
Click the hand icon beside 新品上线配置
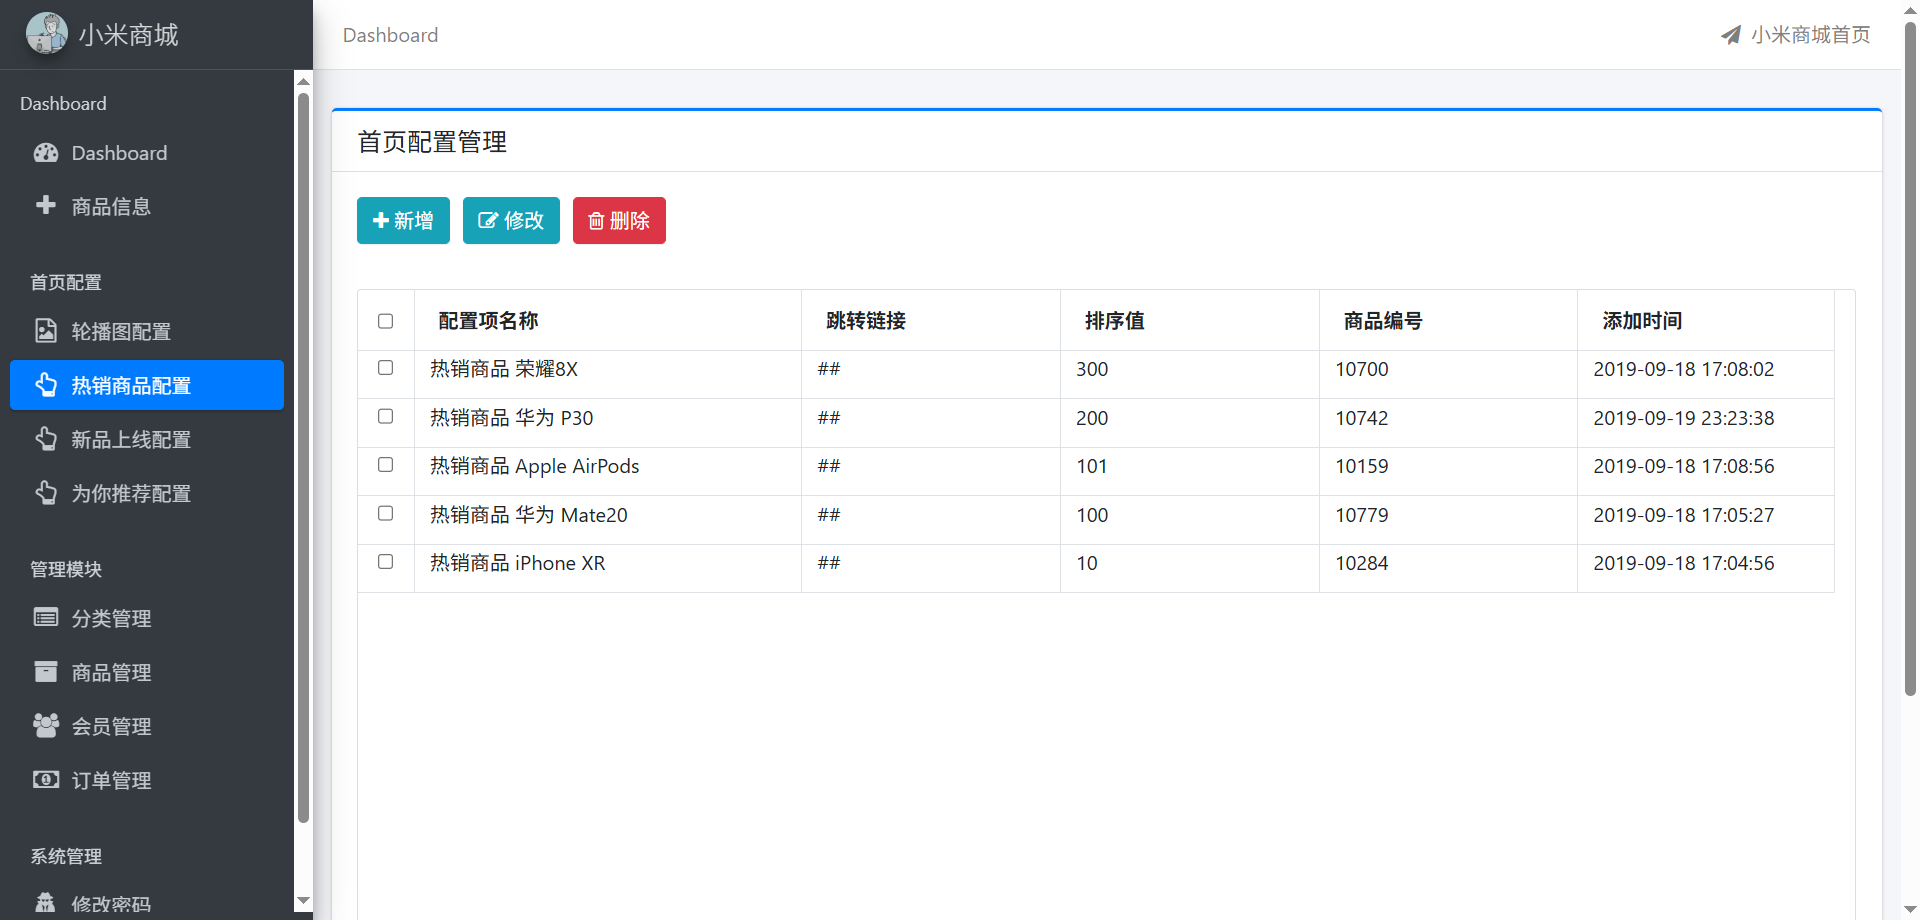pyautogui.click(x=46, y=439)
